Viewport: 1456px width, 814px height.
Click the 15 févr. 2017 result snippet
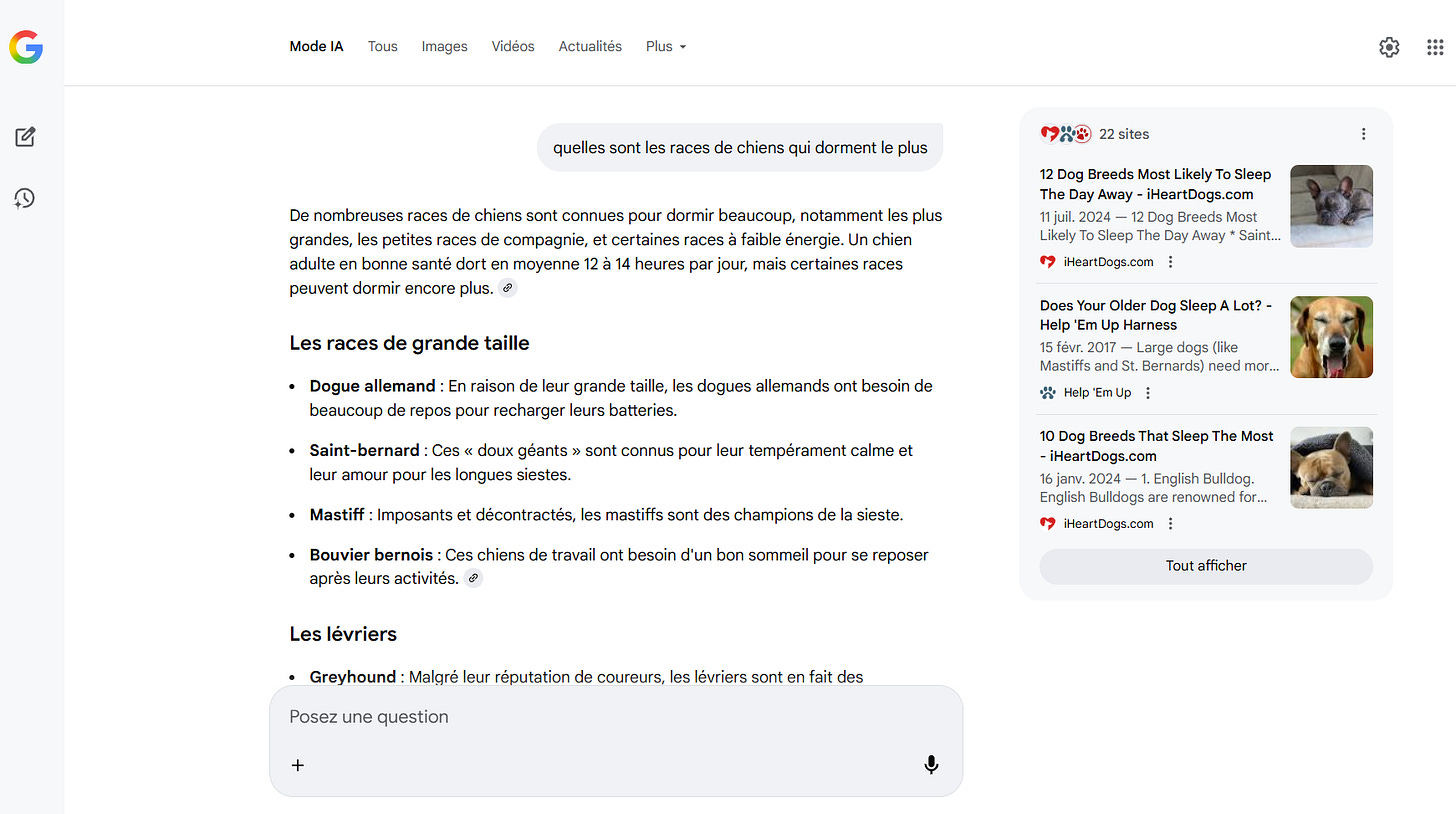pyautogui.click(x=1160, y=357)
